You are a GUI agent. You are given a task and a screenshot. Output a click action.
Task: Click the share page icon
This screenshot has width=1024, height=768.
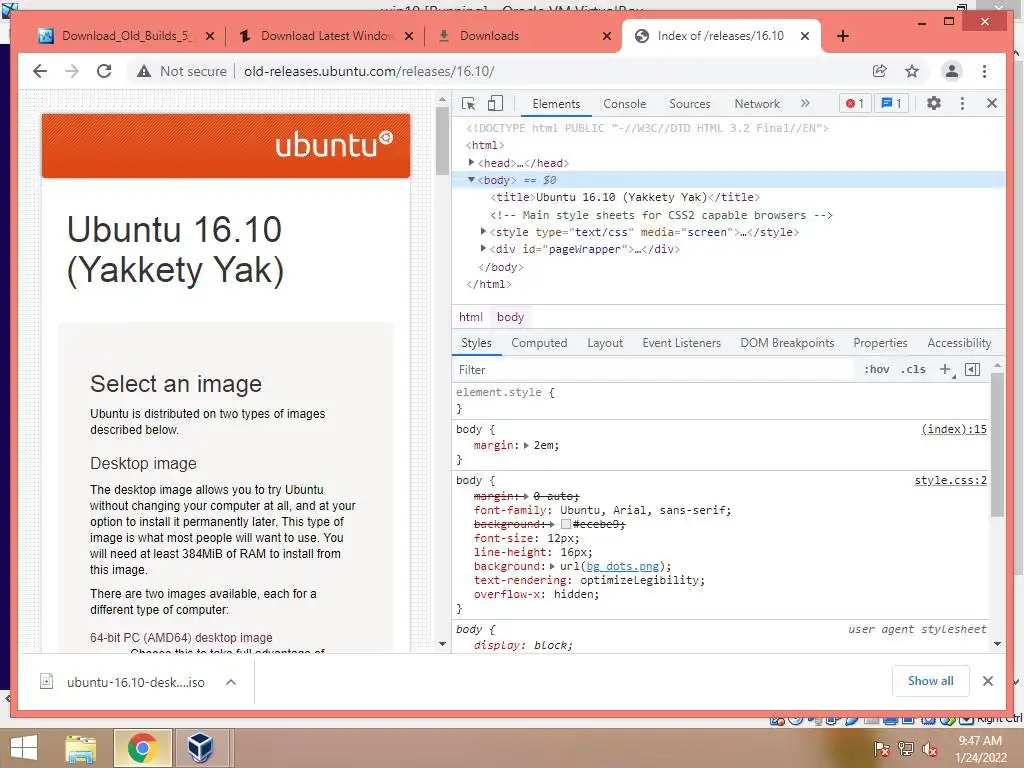click(x=879, y=71)
